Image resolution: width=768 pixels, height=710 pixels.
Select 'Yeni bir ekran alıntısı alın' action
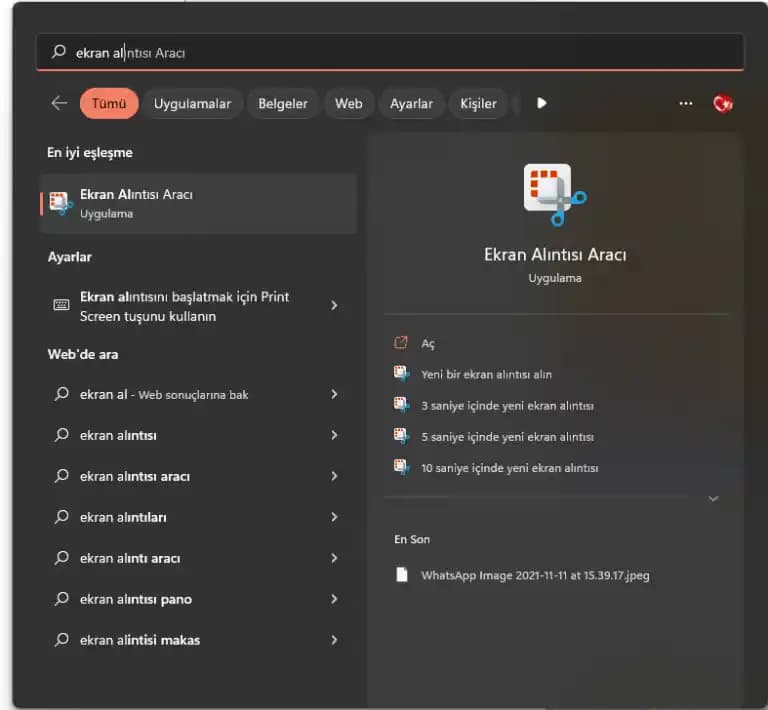(486, 374)
